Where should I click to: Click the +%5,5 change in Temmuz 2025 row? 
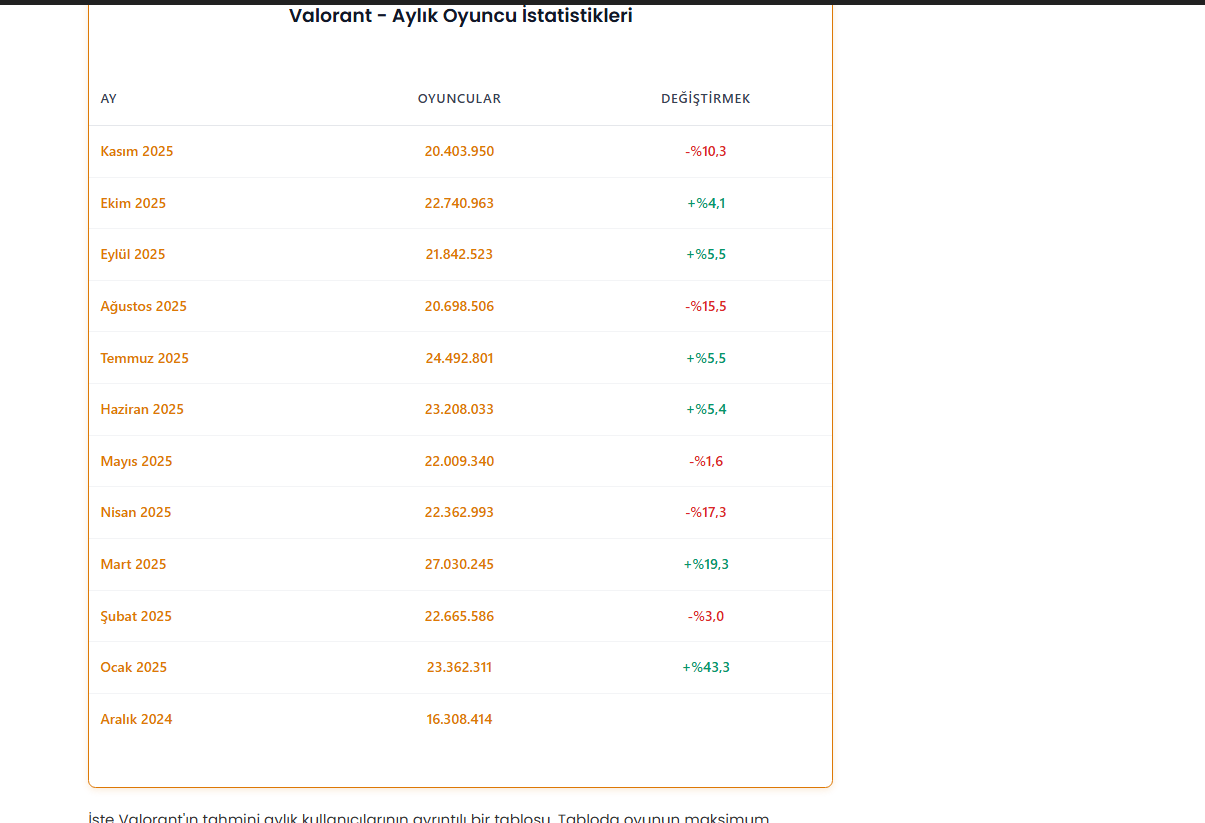point(706,358)
